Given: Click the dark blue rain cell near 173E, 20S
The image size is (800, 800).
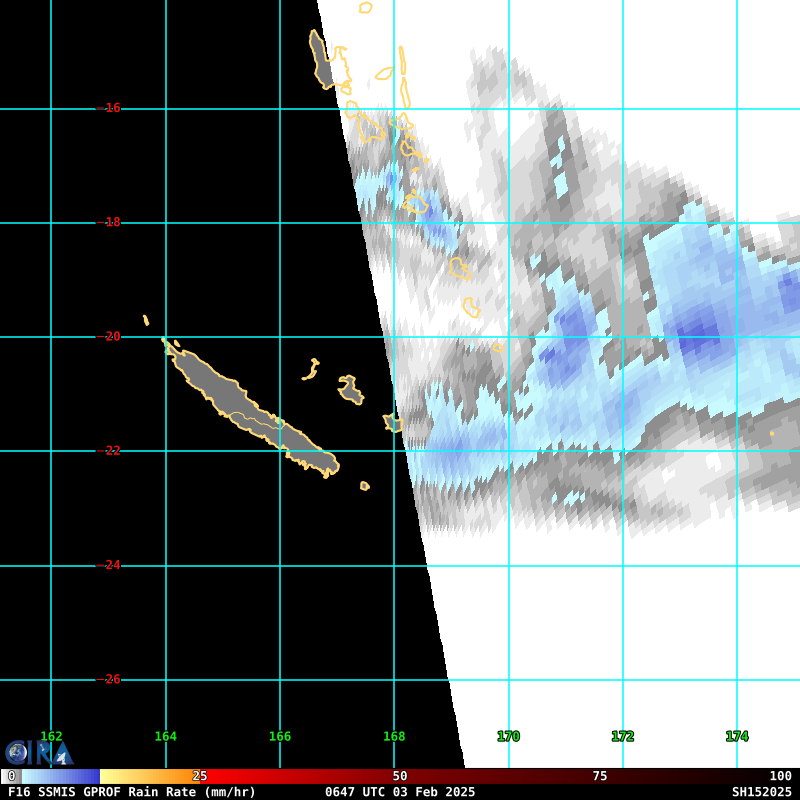Looking at the screenshot, I should click(698, 337).
